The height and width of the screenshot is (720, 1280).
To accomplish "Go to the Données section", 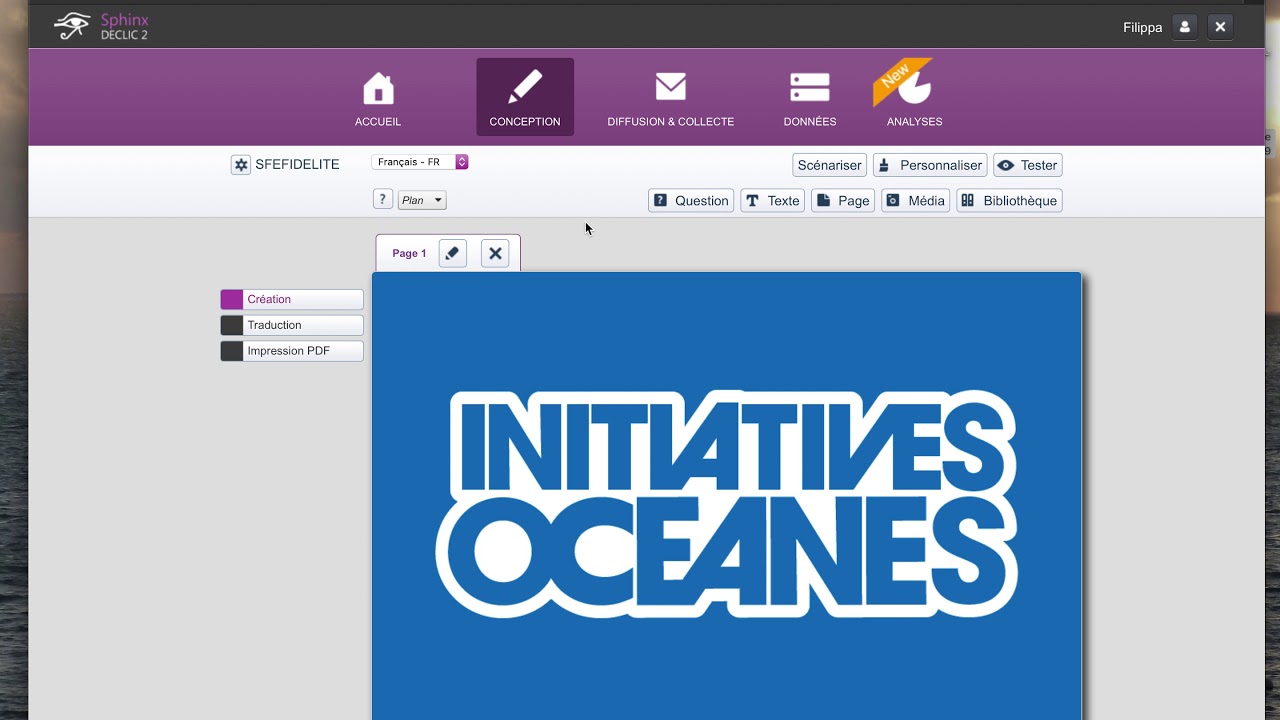I will 810,98.
